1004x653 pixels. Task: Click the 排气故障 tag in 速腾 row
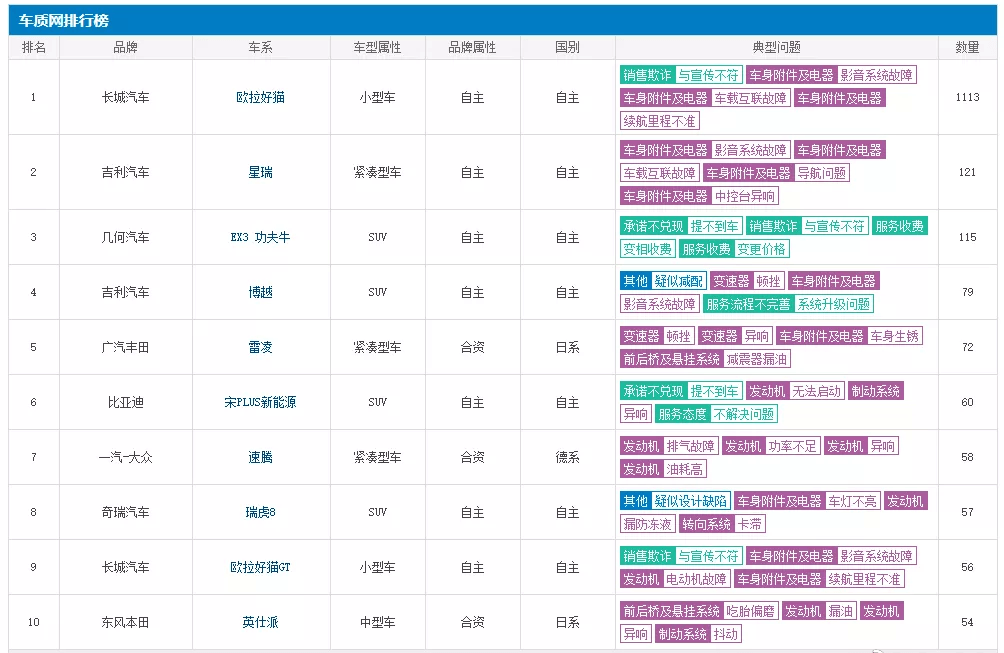(690, 446)
